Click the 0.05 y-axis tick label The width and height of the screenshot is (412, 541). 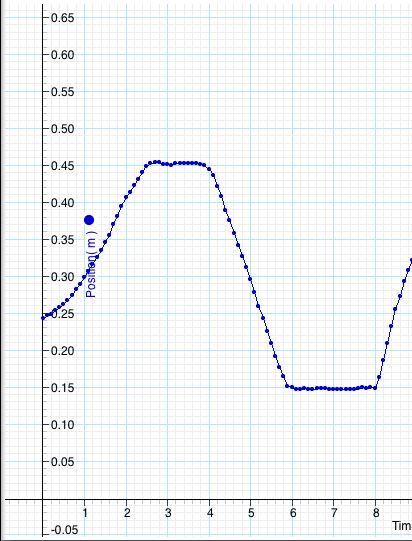point(62,462)
